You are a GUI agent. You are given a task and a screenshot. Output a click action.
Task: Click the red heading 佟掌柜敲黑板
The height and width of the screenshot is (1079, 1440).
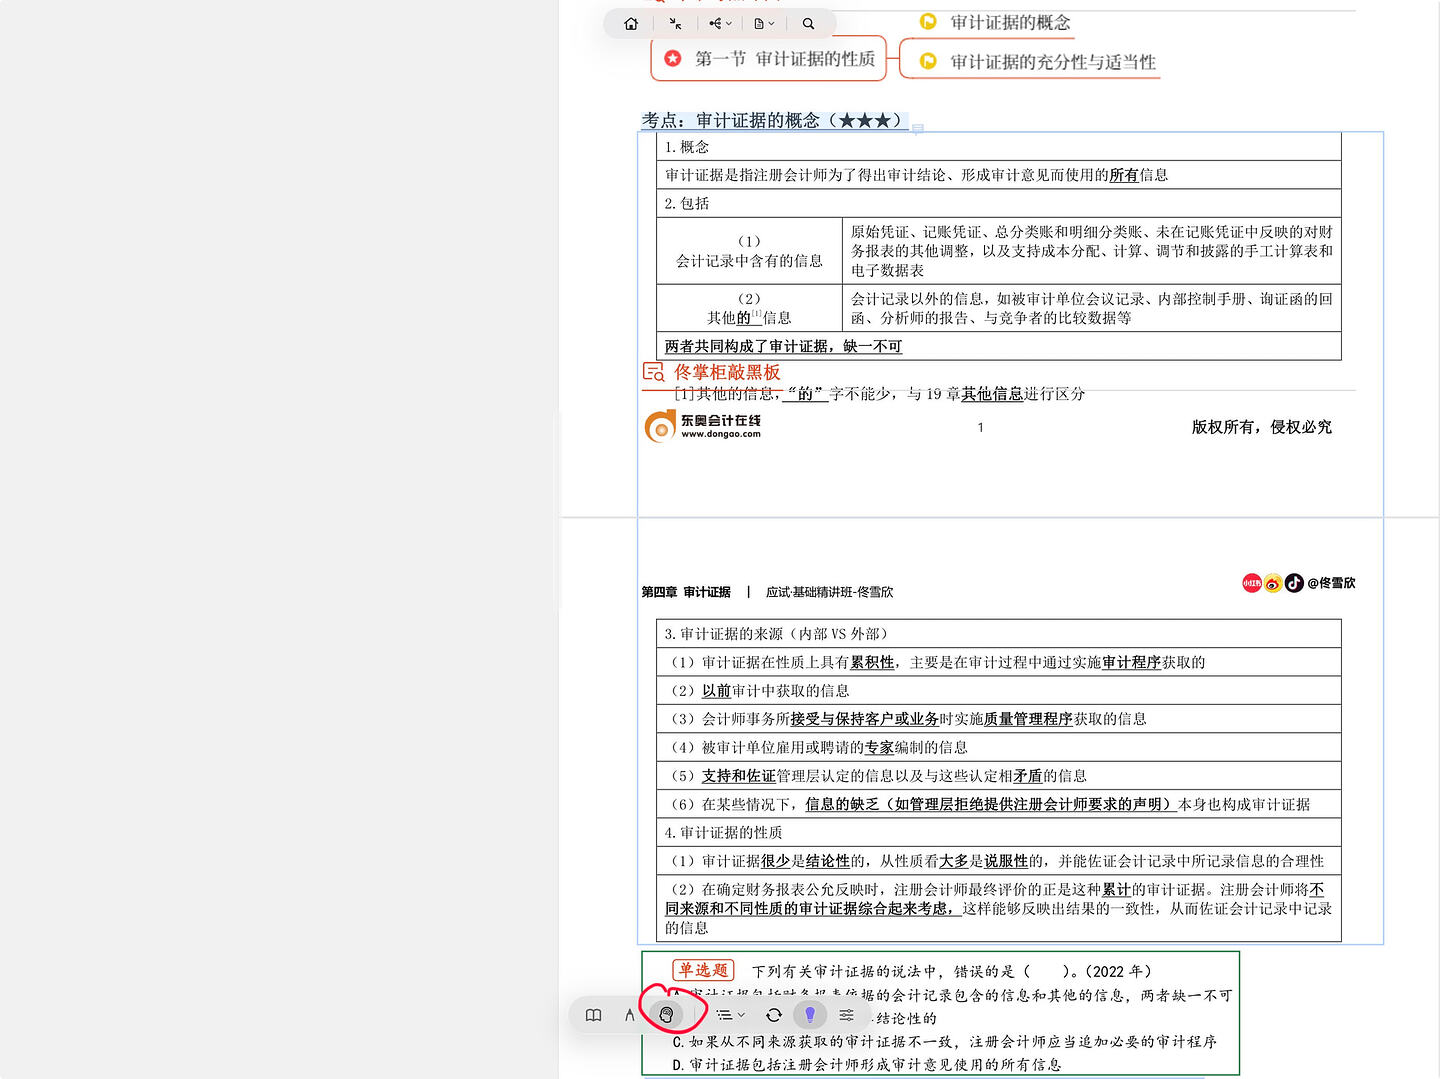pyautogui.click(x=727, y=372)
